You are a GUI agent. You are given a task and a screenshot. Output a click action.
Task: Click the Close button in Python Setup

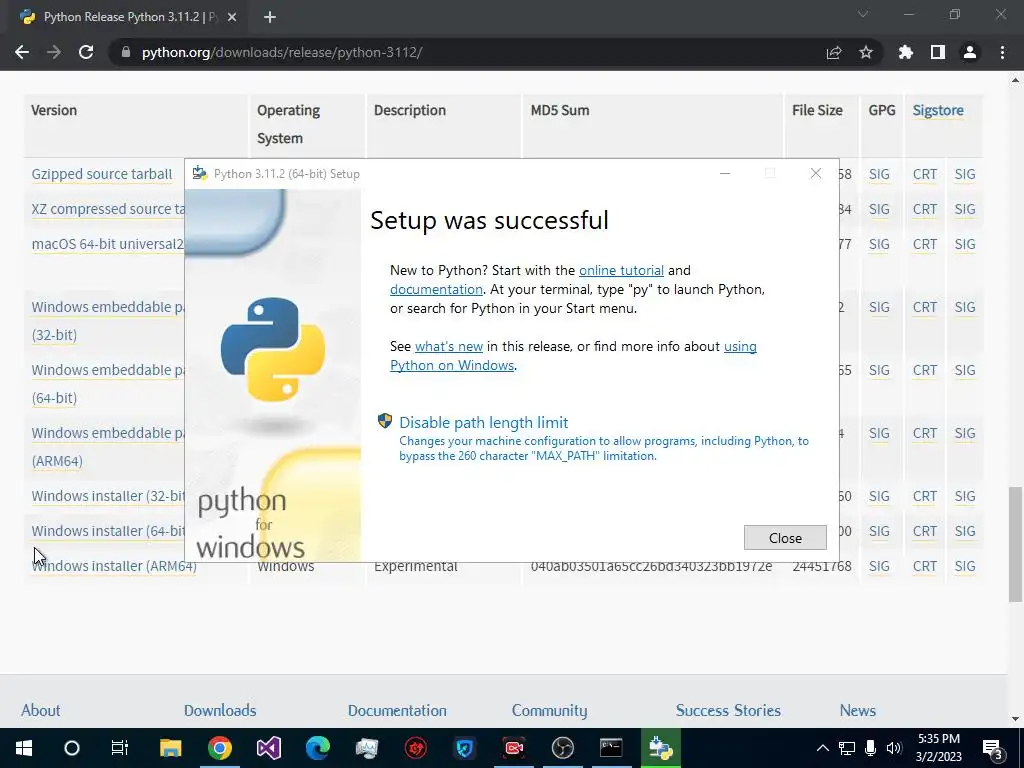click(x=785, y=537)
